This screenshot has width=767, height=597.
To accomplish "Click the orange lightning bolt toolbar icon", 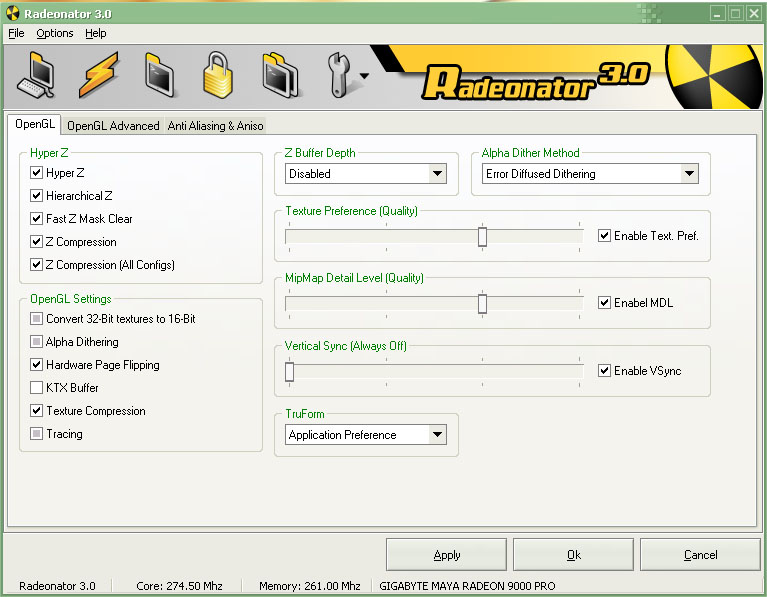I will 99,75.
